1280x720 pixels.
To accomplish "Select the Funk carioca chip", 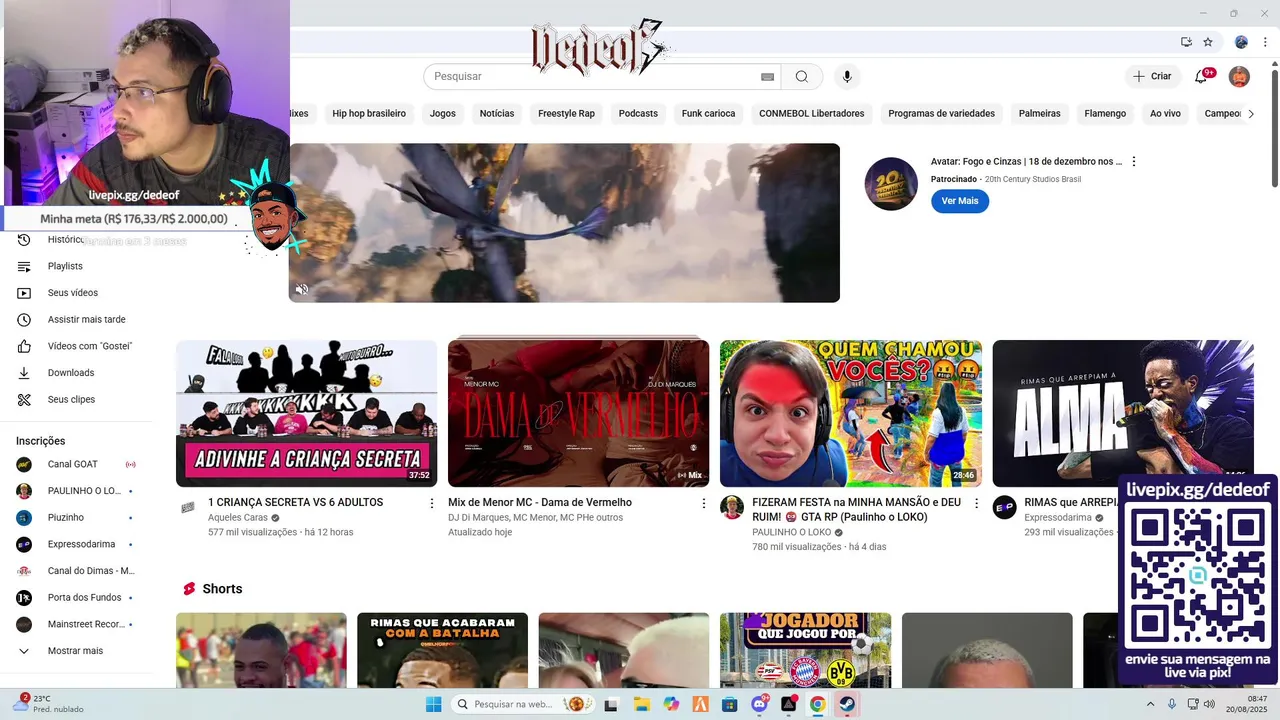I will coord(708,113).
